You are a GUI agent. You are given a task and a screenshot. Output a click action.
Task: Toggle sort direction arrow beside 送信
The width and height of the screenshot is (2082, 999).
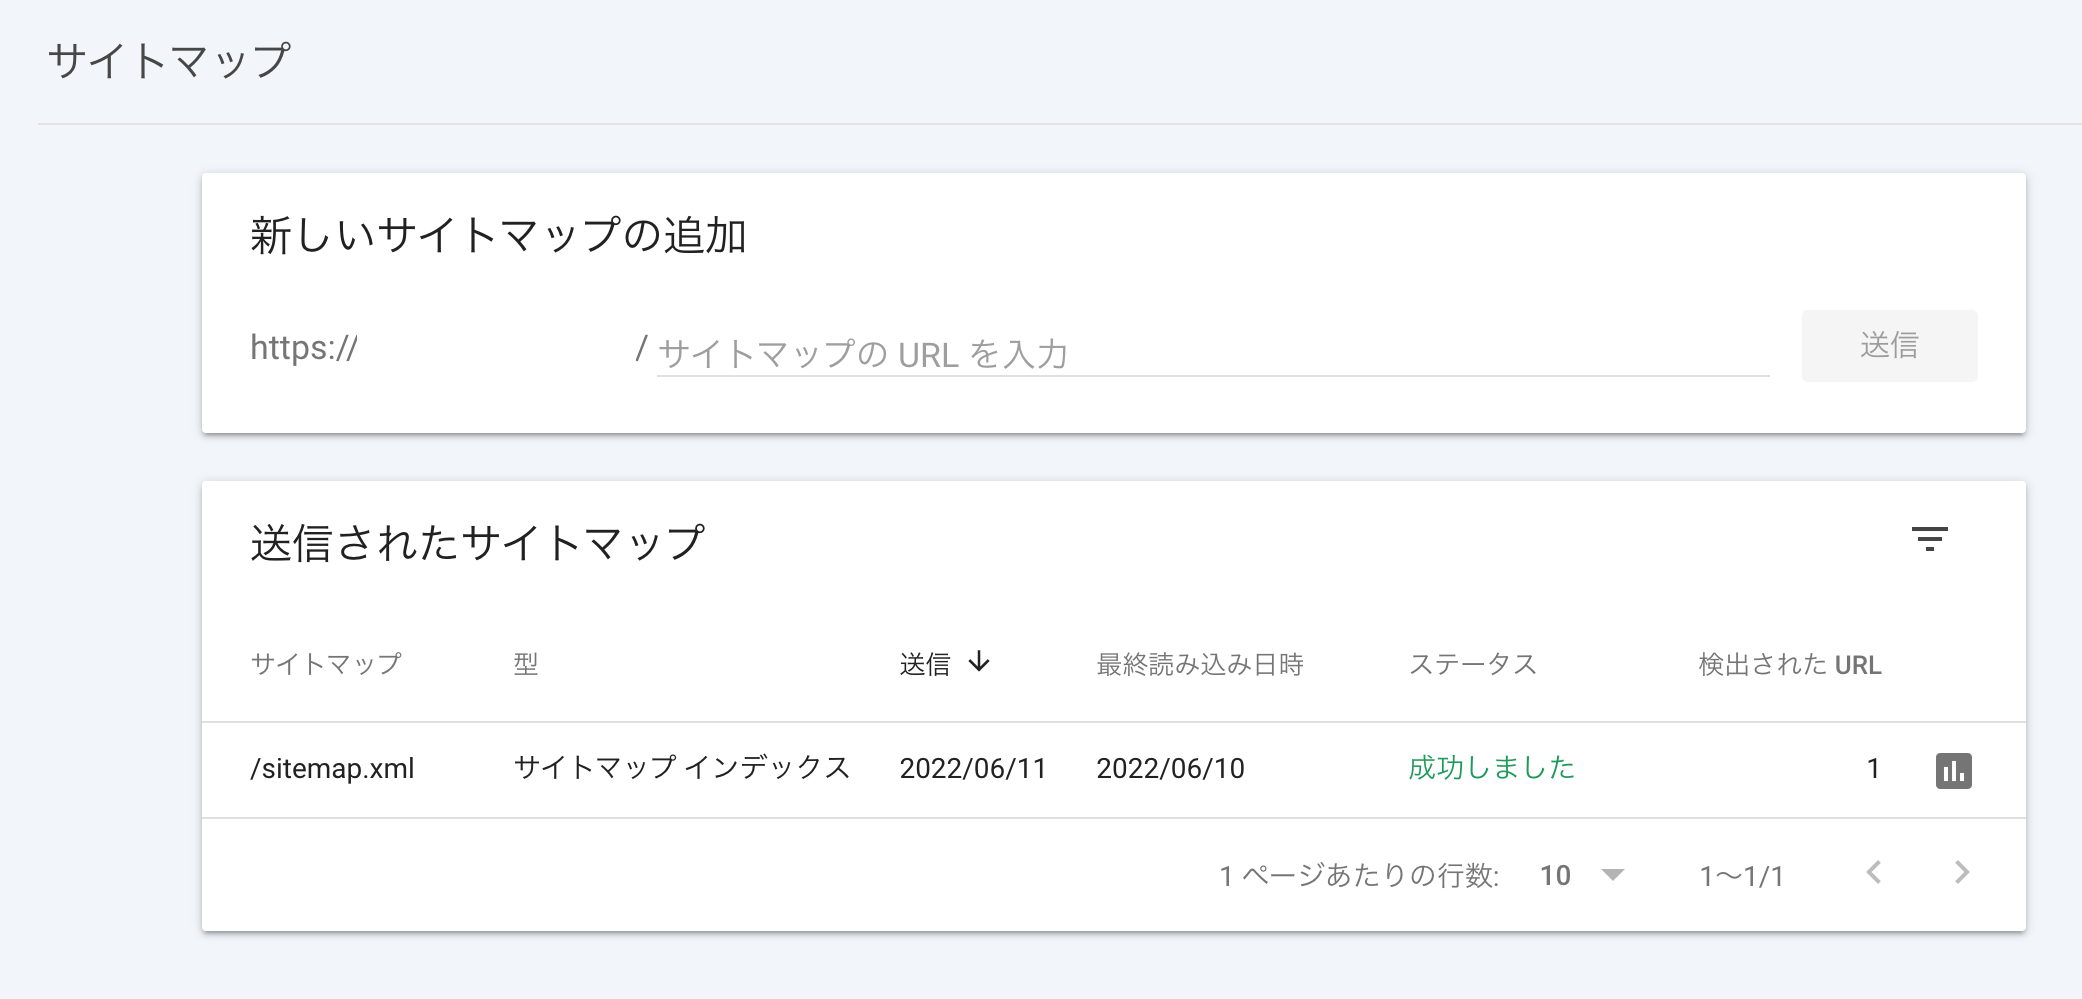click(979, 662)
